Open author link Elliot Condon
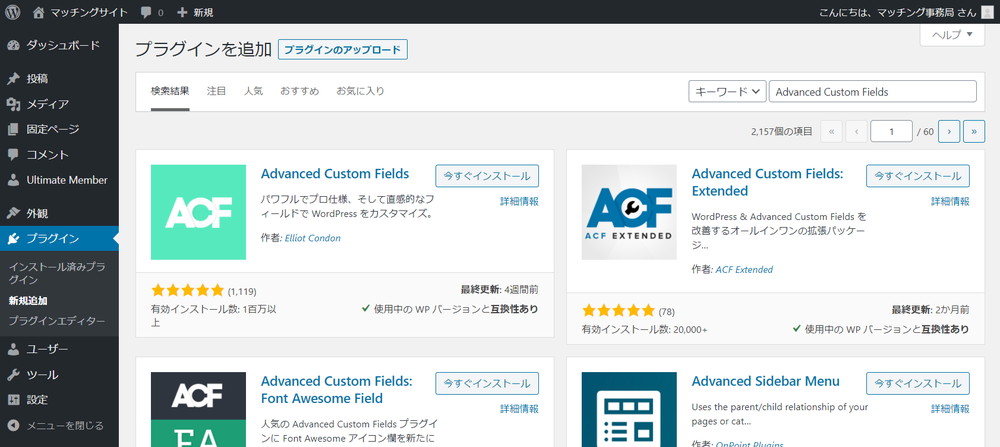The width and height of the screenshot is (1000, 447). click(312, 238)
